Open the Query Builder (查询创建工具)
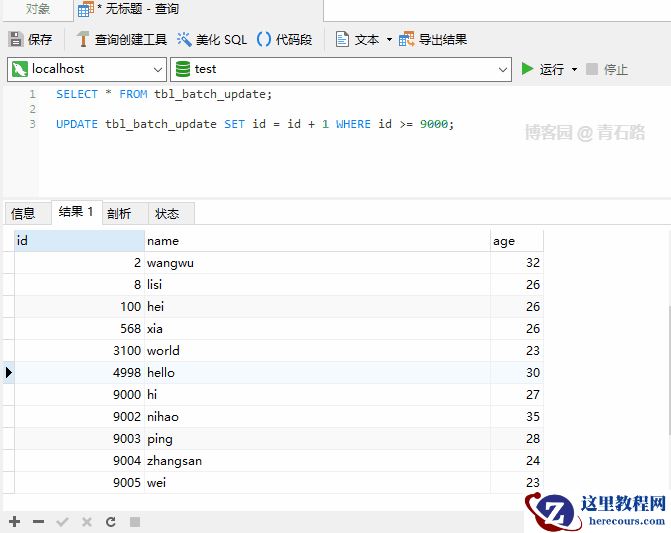 click(x=122, y=39)
